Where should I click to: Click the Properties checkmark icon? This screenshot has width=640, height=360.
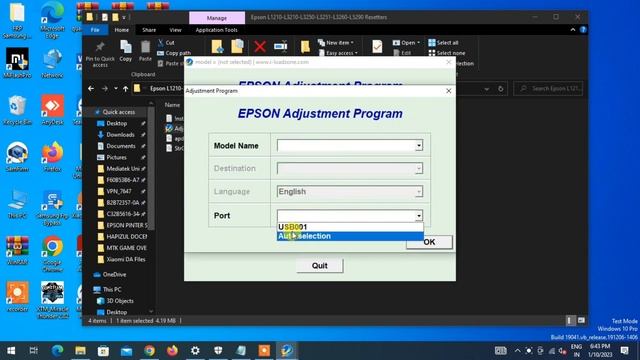[377, 47]
